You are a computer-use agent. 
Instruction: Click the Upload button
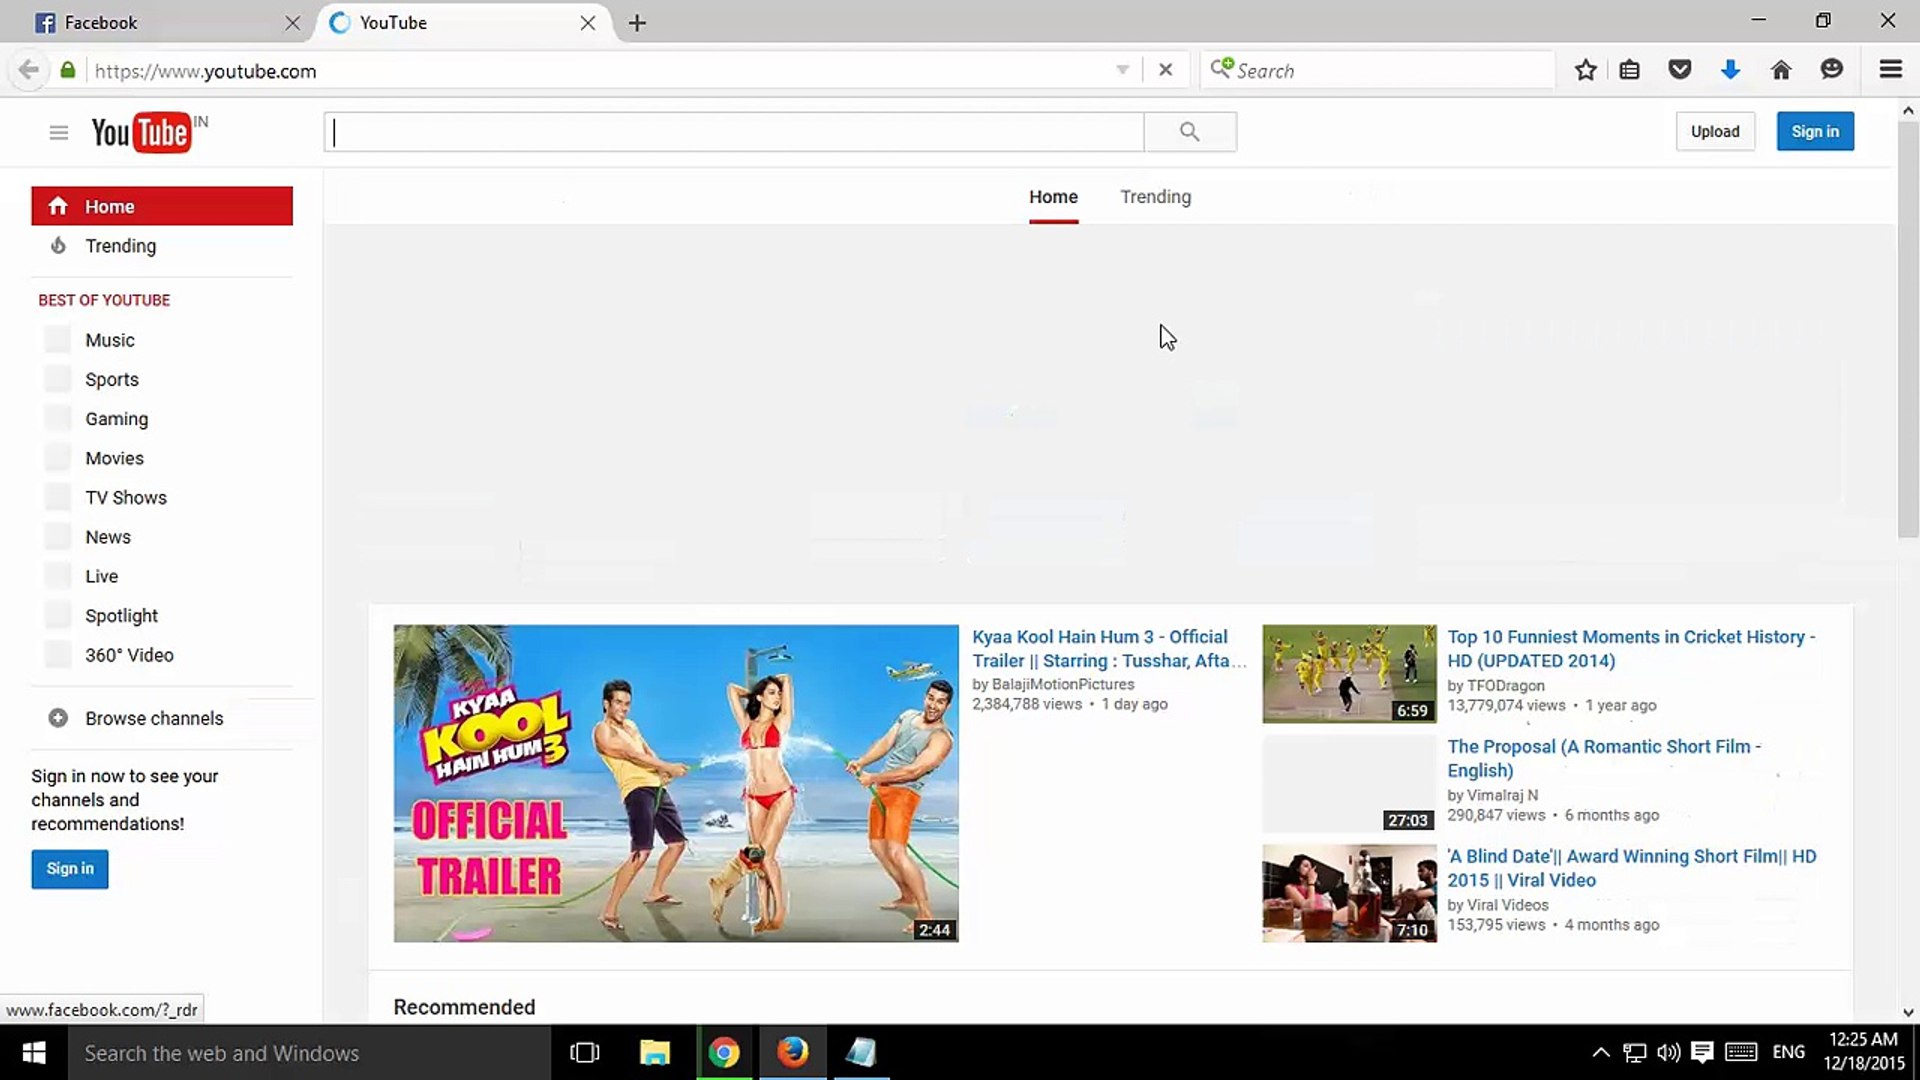pyautogui.click(x=1715, y=131)
